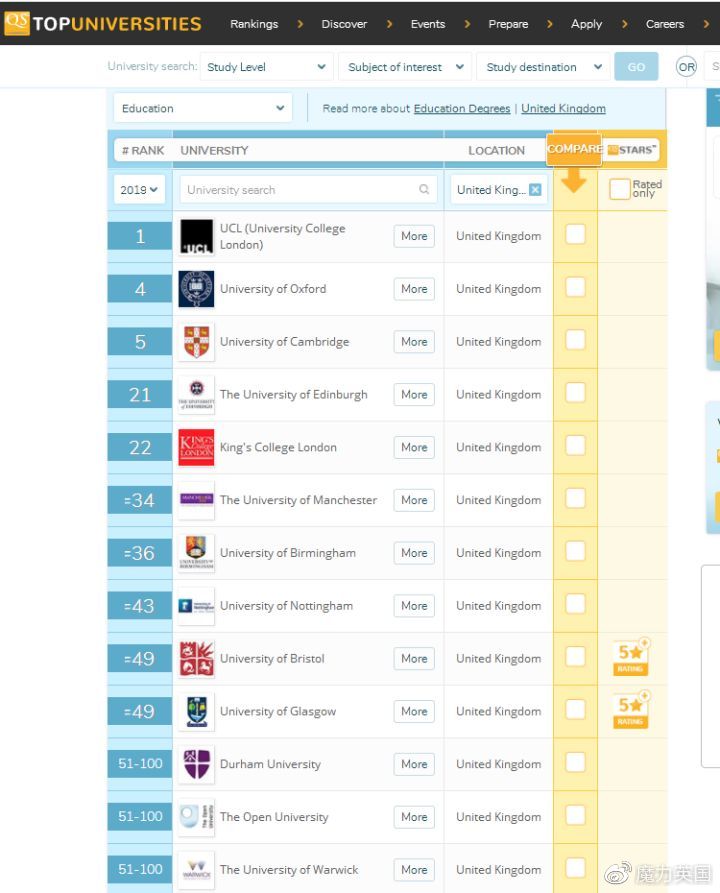Open the Education subject dropdown

[x=203, y=108]
